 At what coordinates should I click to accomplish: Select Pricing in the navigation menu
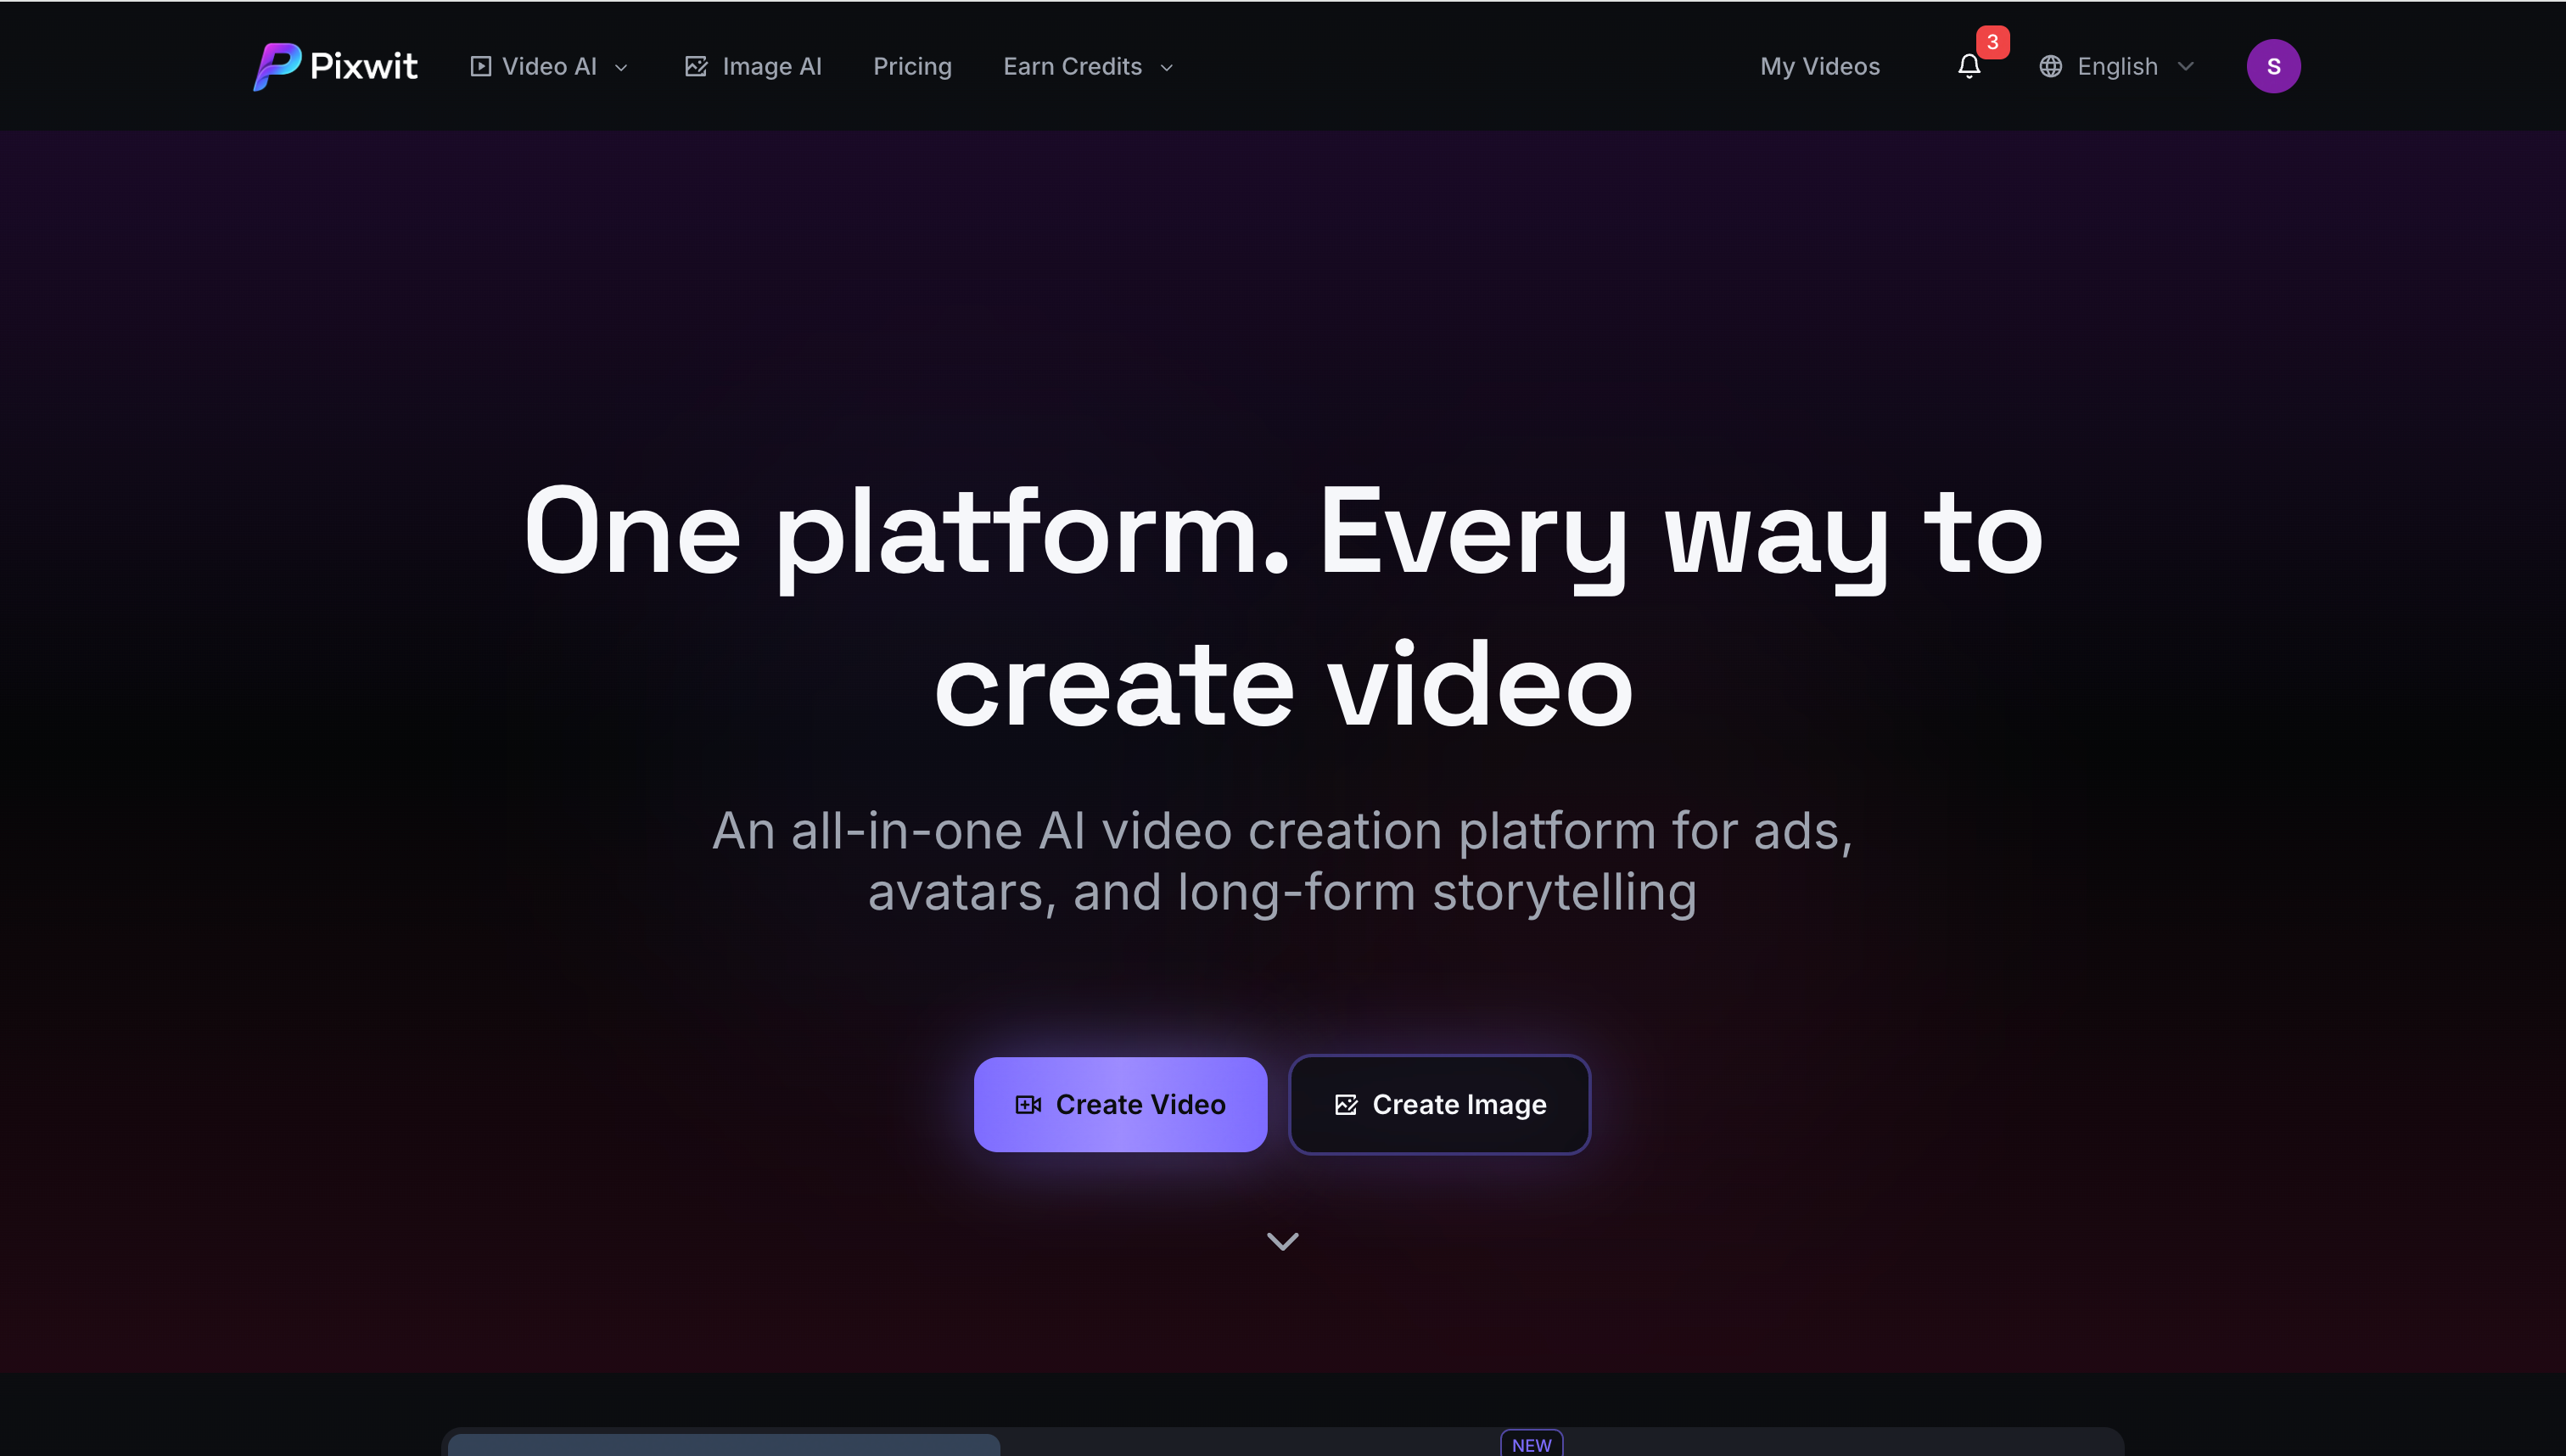912,66
